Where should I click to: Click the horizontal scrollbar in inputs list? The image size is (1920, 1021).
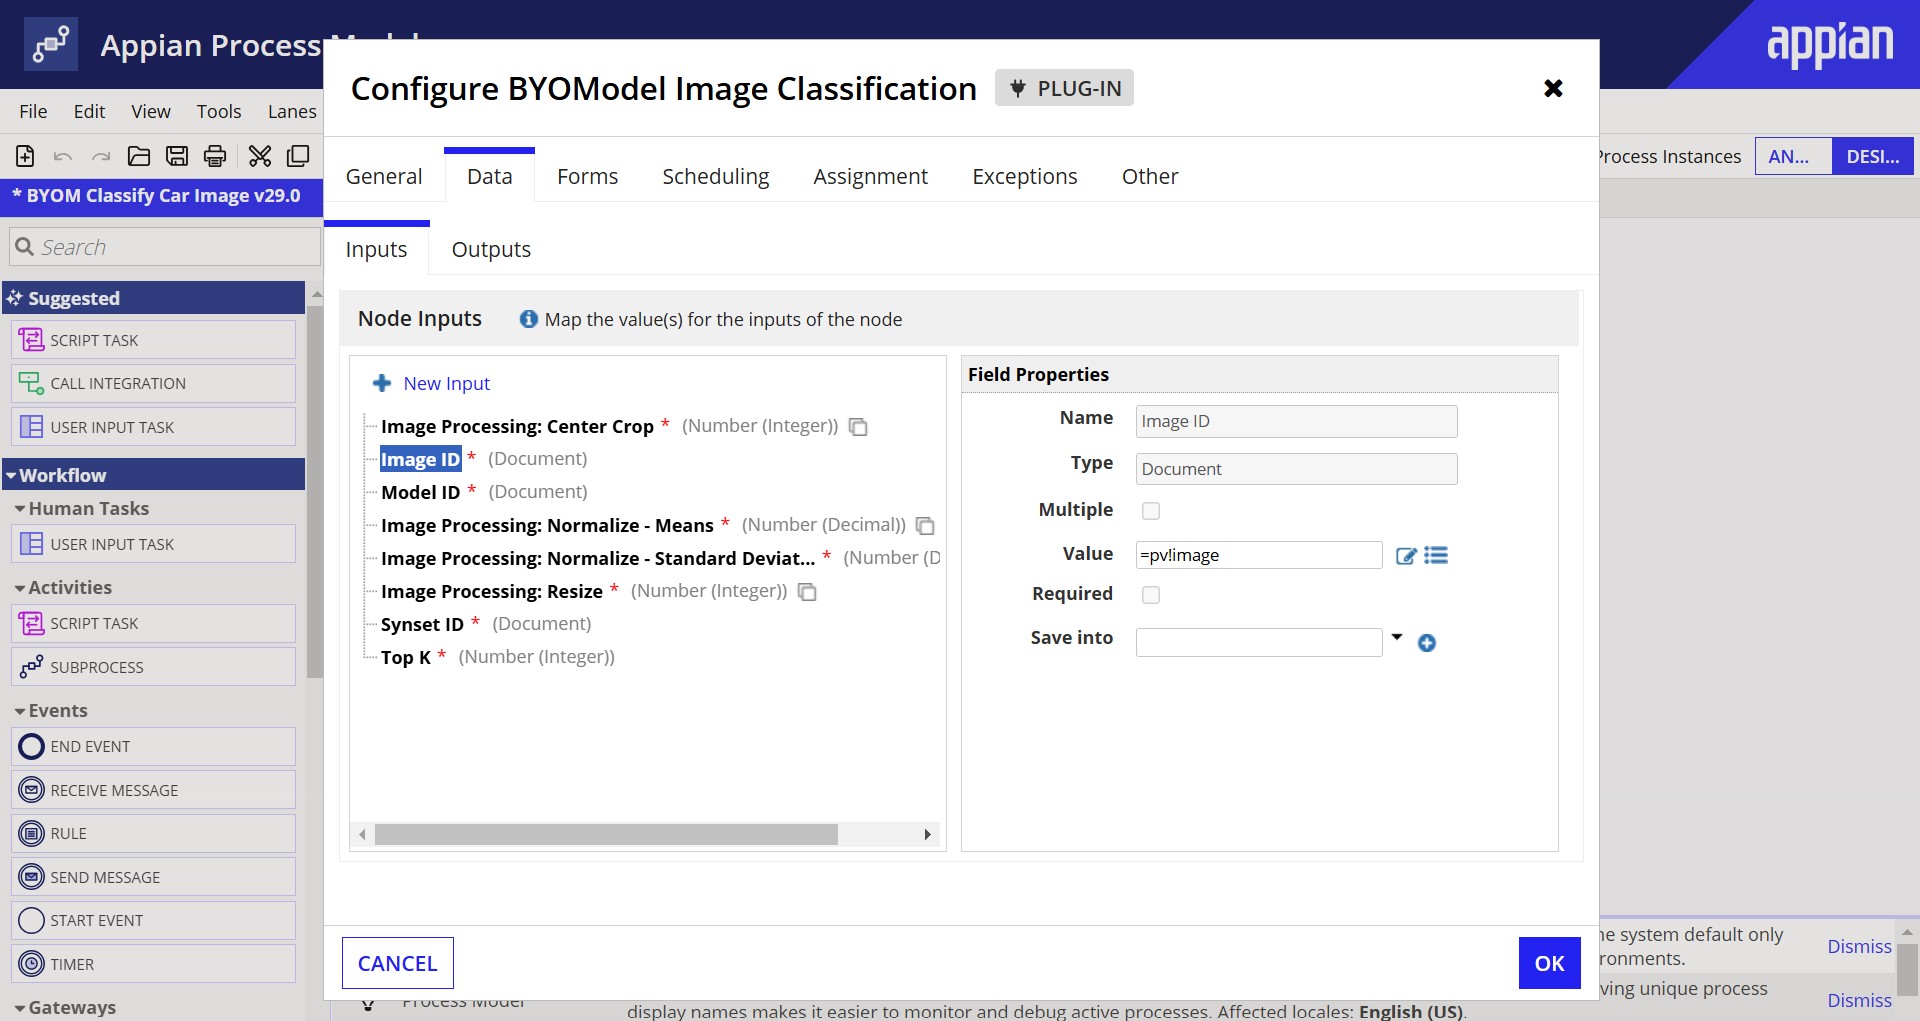[x=605, y=834]
